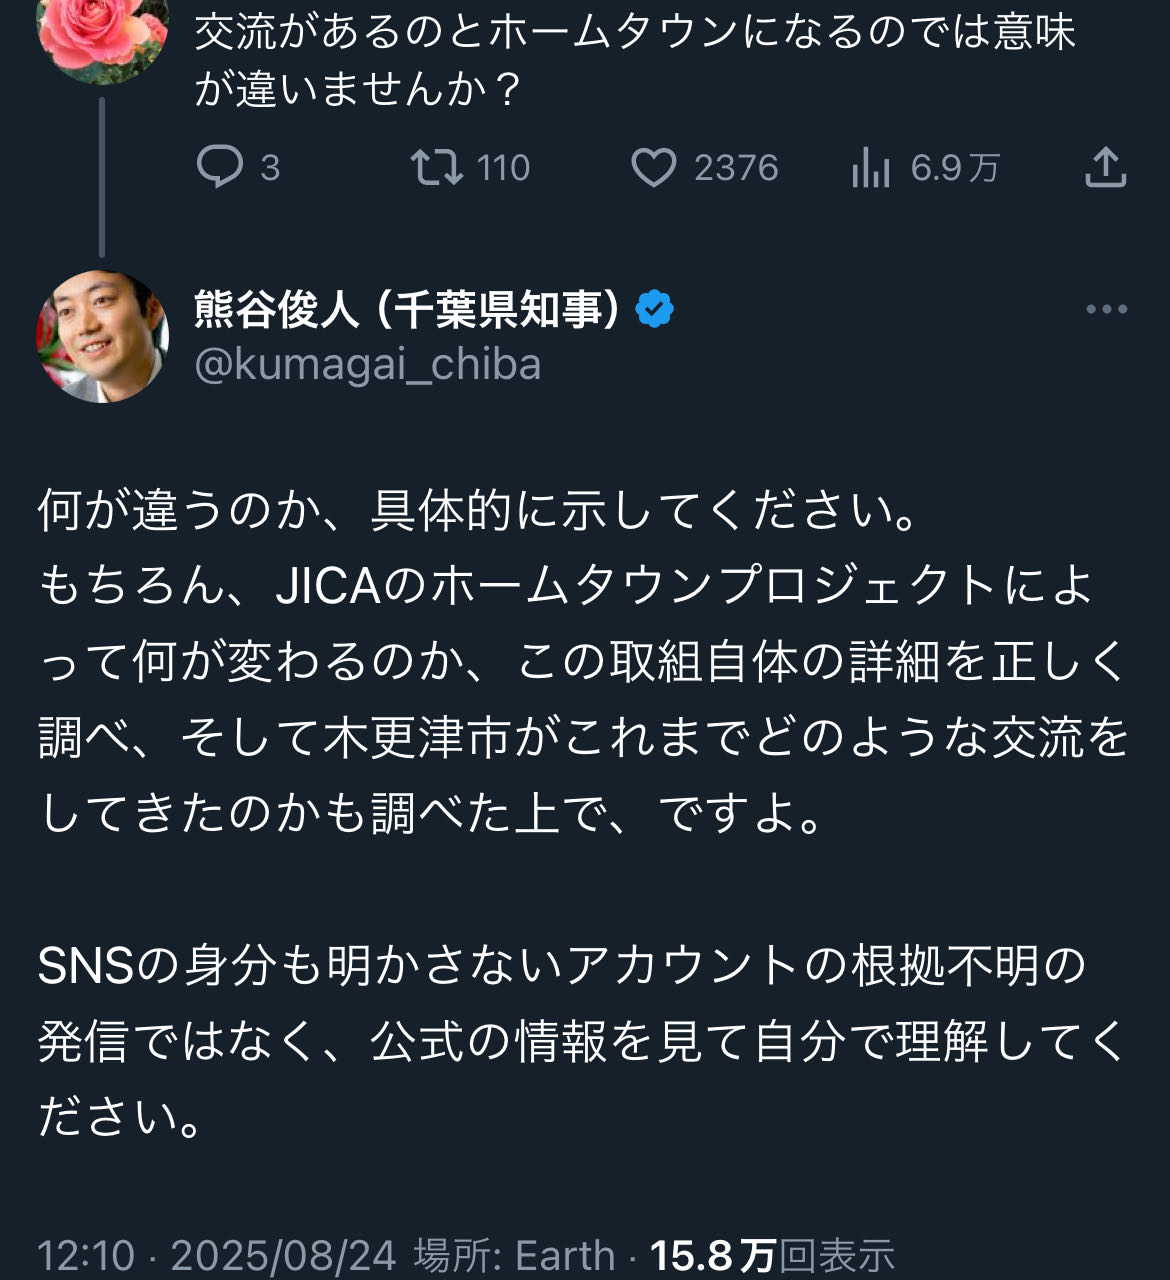This screenshot has width=1170, height=1280.
Task: Open the three-dot more options menu
Action: [x=1106, y=310]
